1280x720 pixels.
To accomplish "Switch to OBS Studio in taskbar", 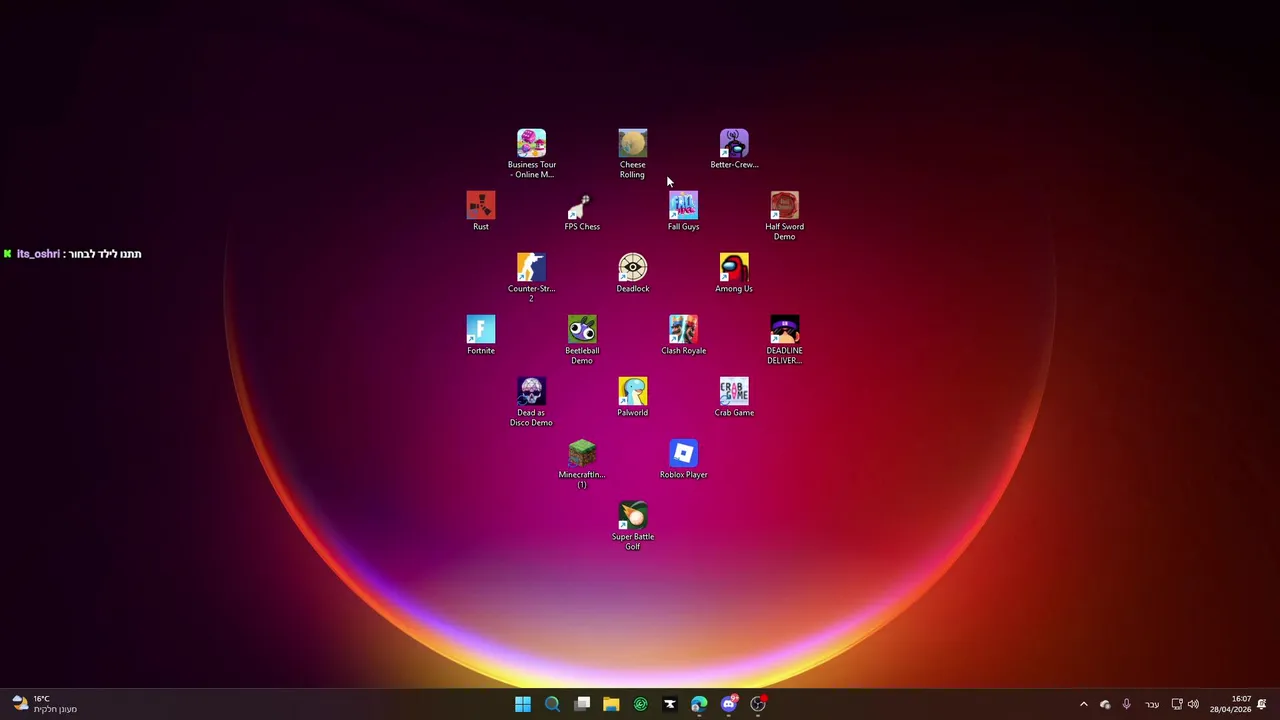I will [x=758, y=704].
